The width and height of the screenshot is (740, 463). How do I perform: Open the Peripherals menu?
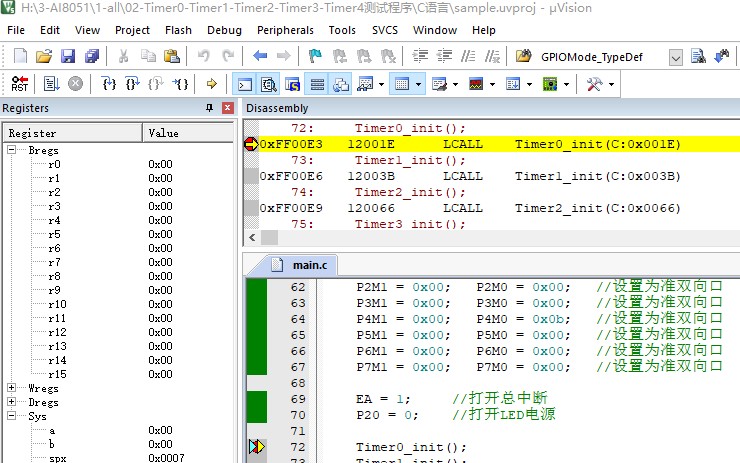(285, 30)
